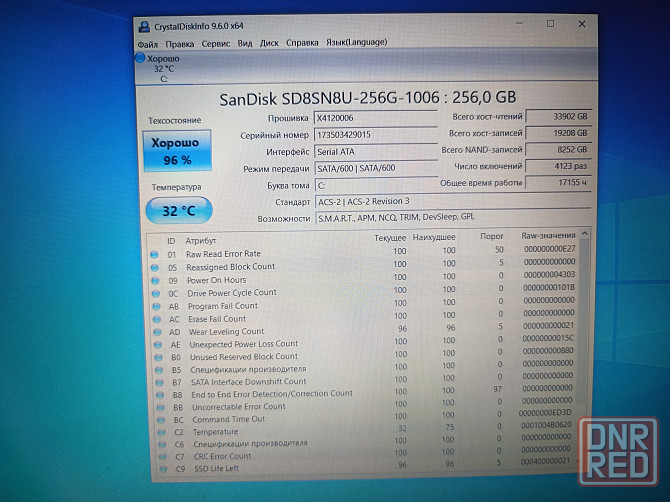Click status icon of SSD Life Left row
The height and width of the screenshot is (502, 670).
[x=163, y=469]
